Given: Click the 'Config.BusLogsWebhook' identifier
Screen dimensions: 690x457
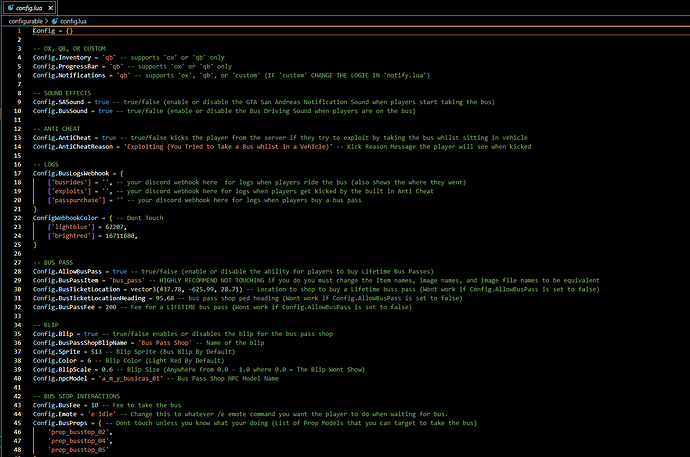Looking at the screenshot, I should [x=71, y=173].
